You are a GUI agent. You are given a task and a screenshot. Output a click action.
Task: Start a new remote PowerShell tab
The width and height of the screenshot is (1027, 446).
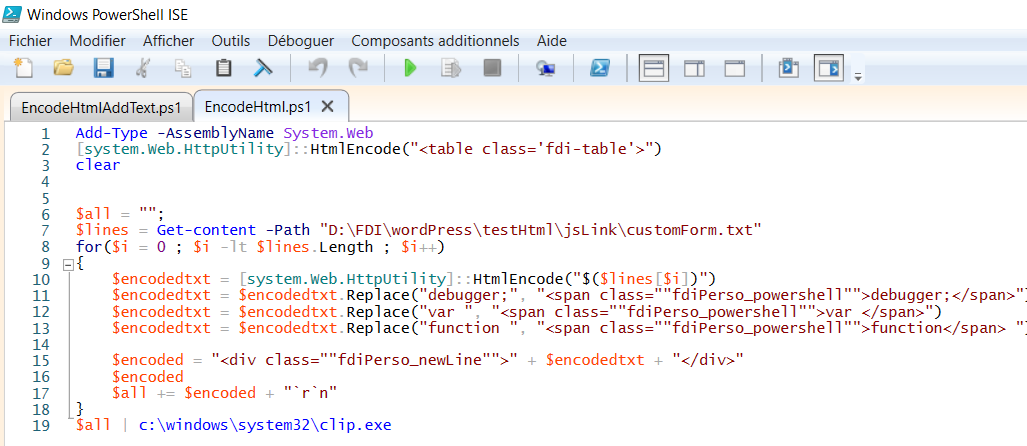click(x=545, y=68)
